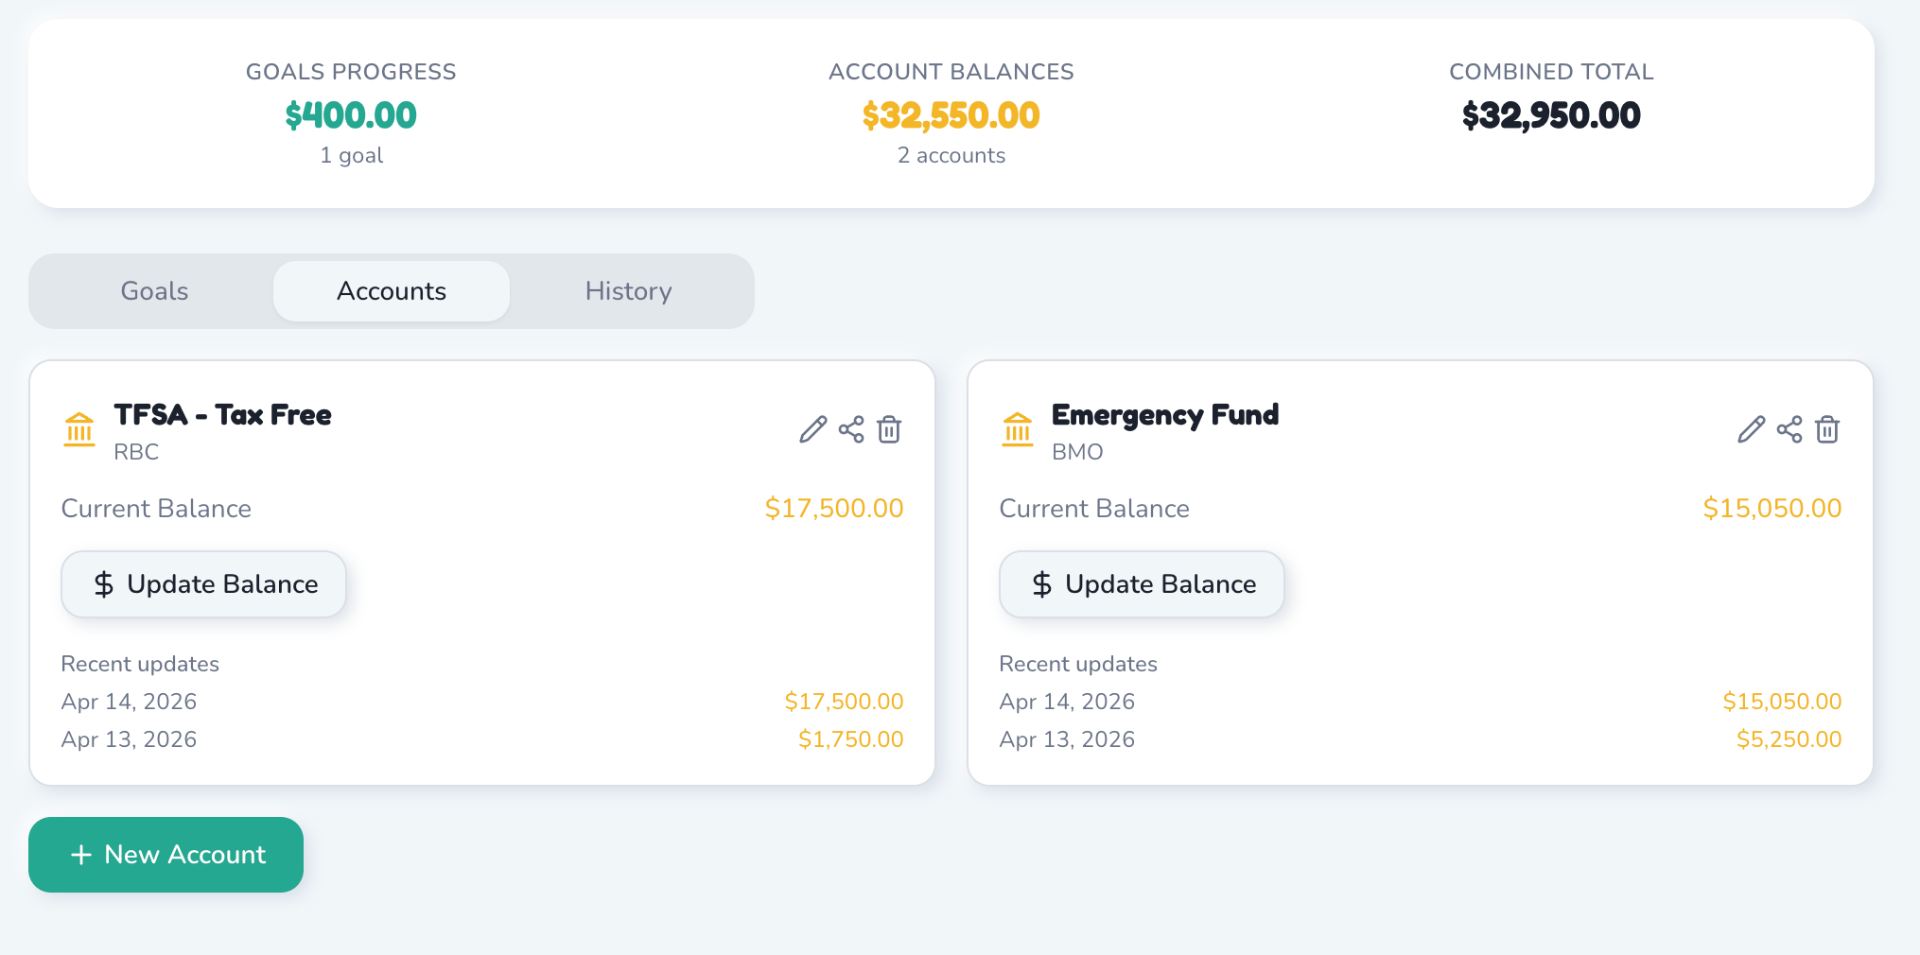Click the Emergency Fund account title

(1165, 415)
